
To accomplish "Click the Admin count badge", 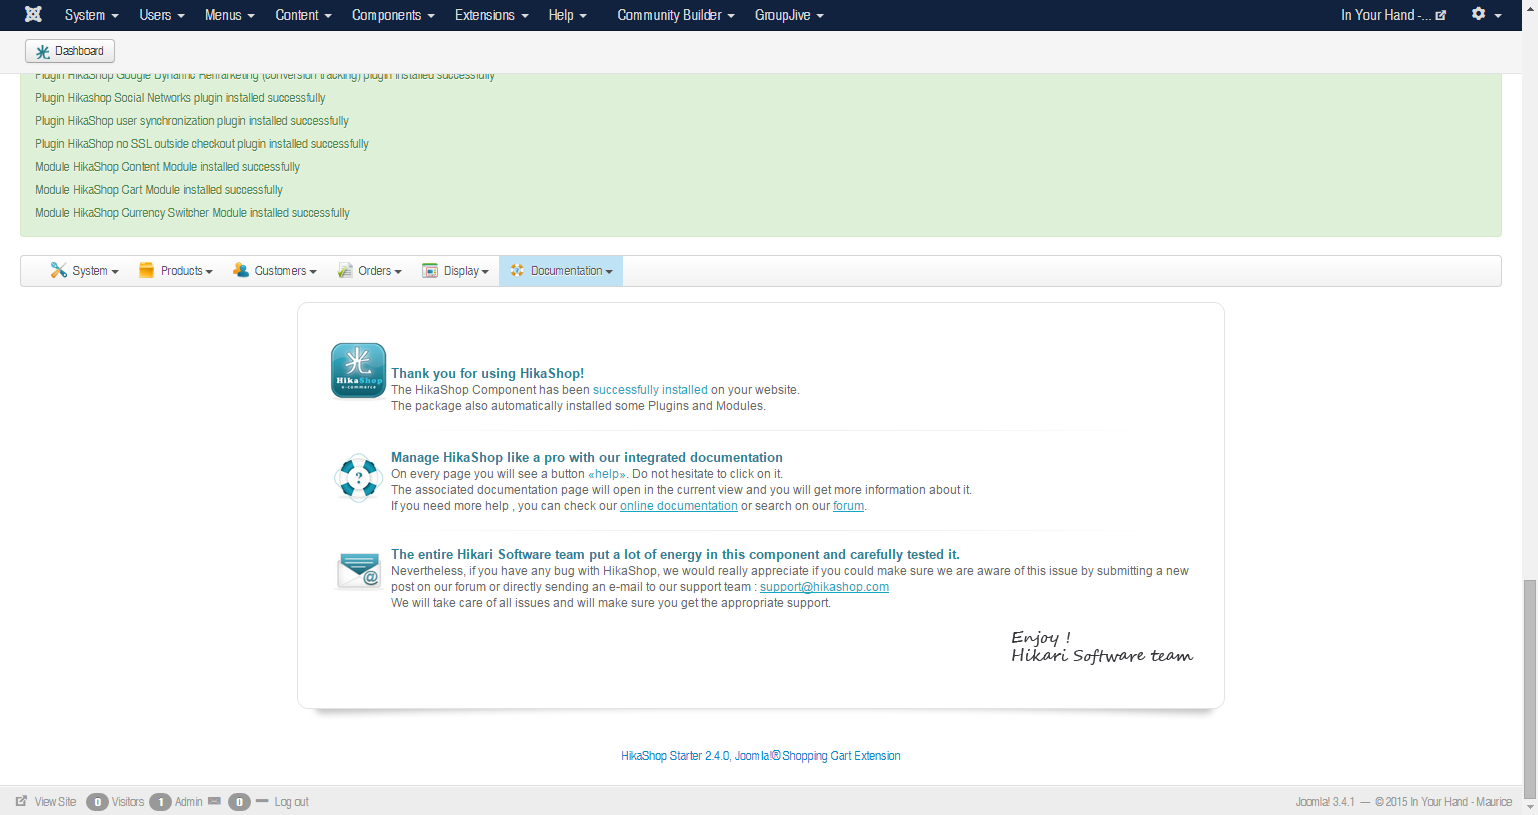I will [x=160, y=802].
